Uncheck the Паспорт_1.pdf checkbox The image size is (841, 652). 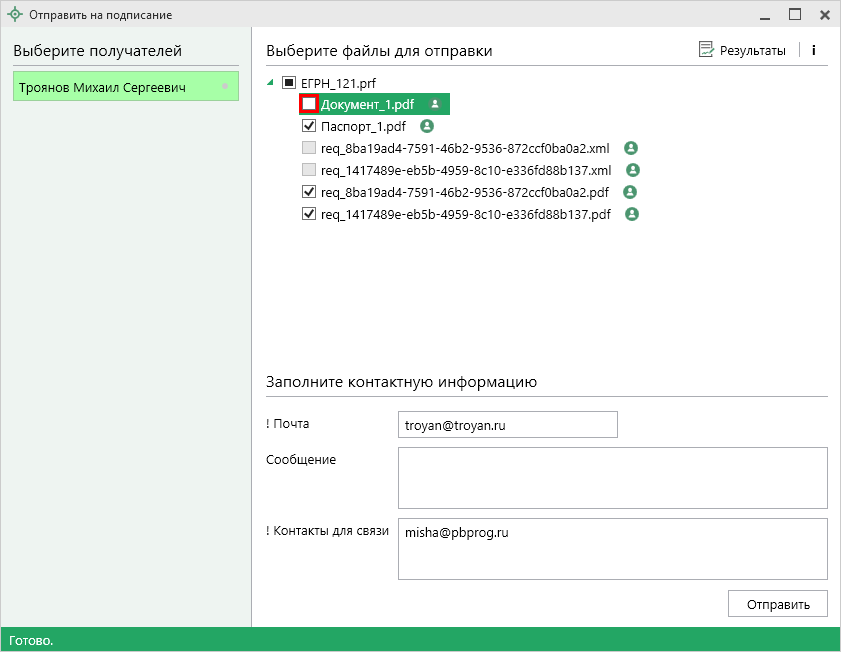(x=309, y=126)
